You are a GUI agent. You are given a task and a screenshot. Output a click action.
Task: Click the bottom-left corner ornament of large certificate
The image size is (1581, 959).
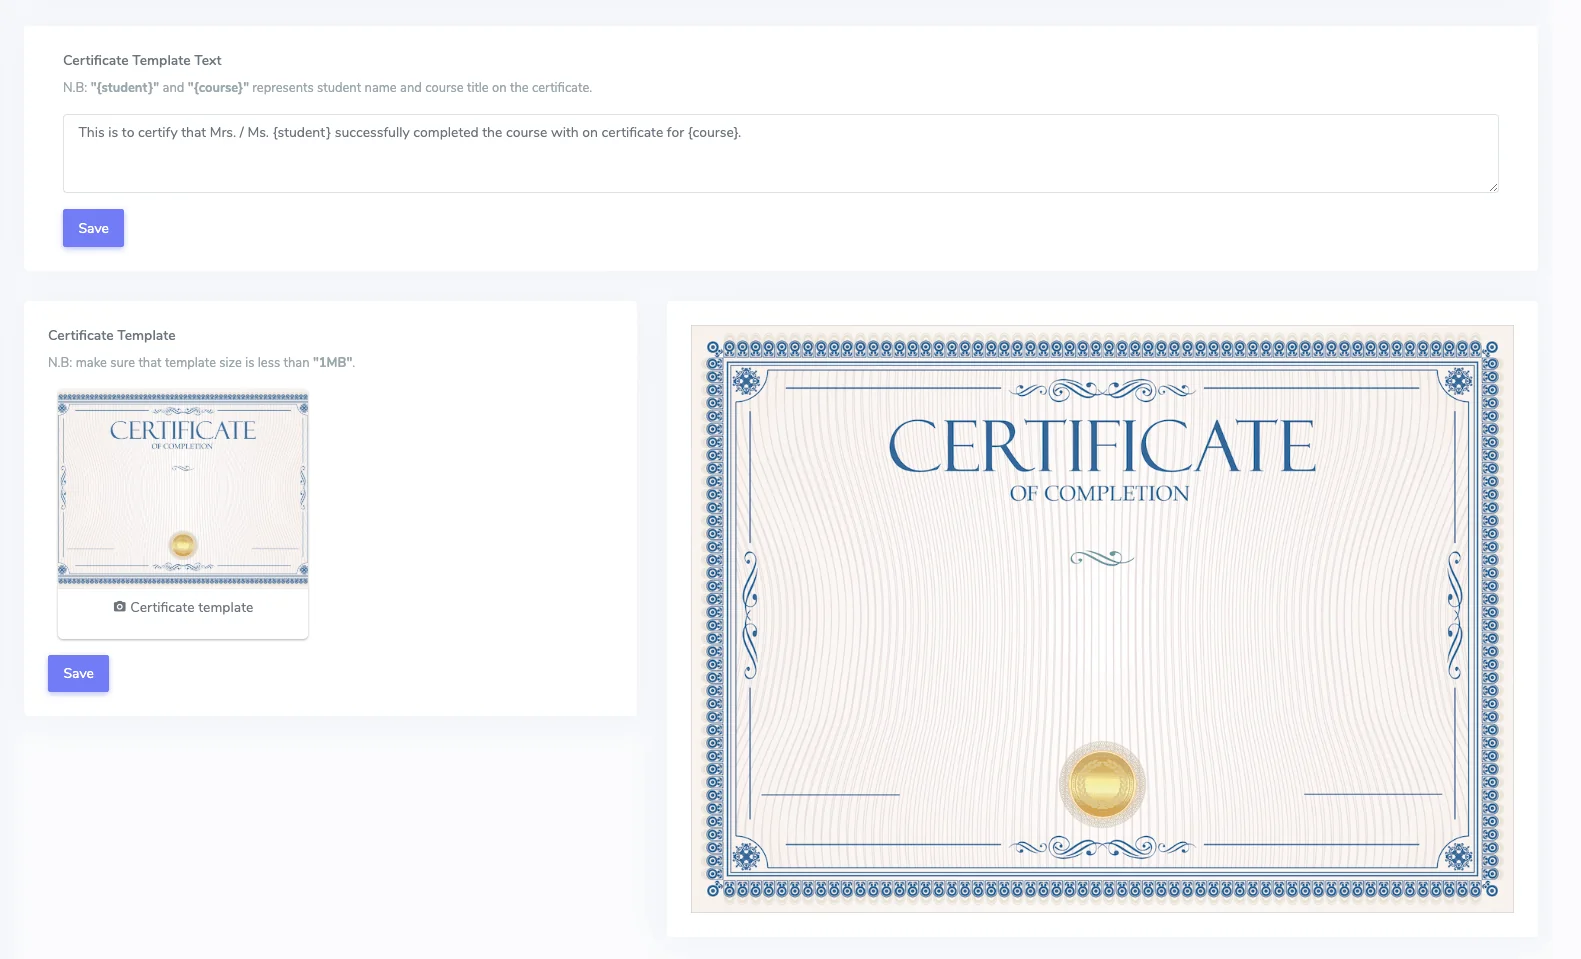746,856
